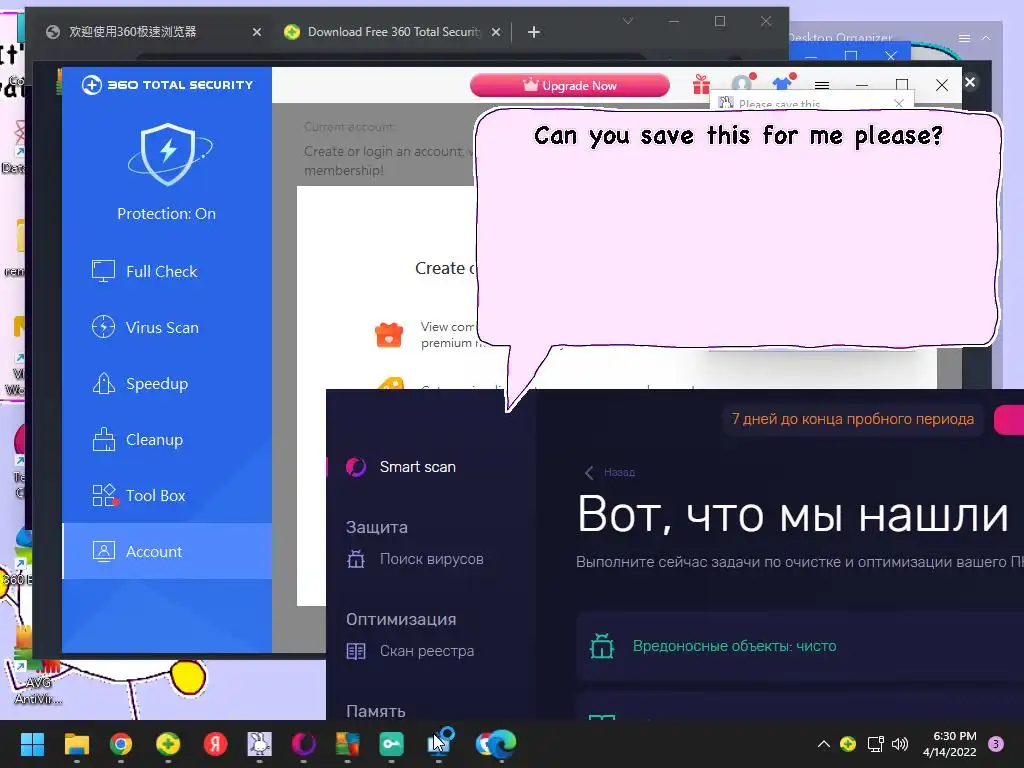Click the Защита section heading

(x=377, y=528)
